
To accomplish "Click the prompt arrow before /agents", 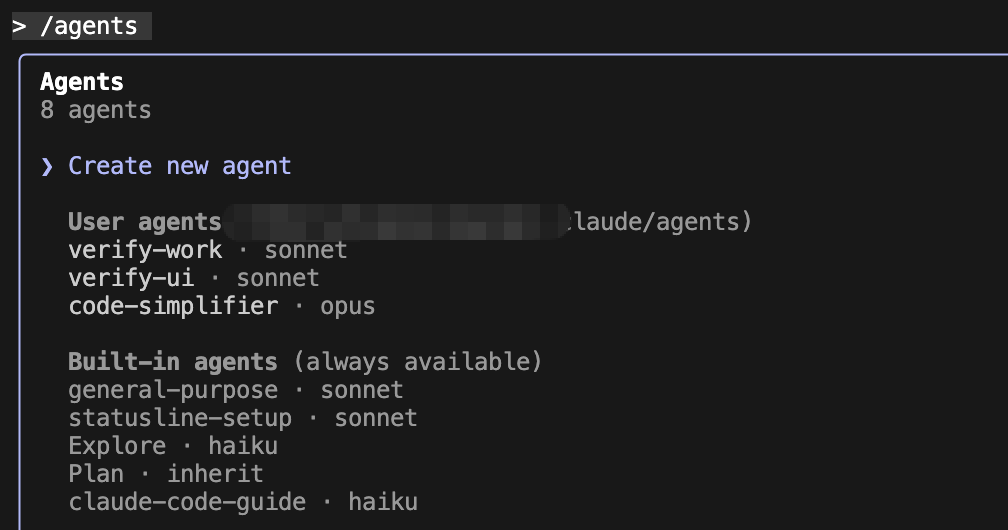I will tap(19, 26).
